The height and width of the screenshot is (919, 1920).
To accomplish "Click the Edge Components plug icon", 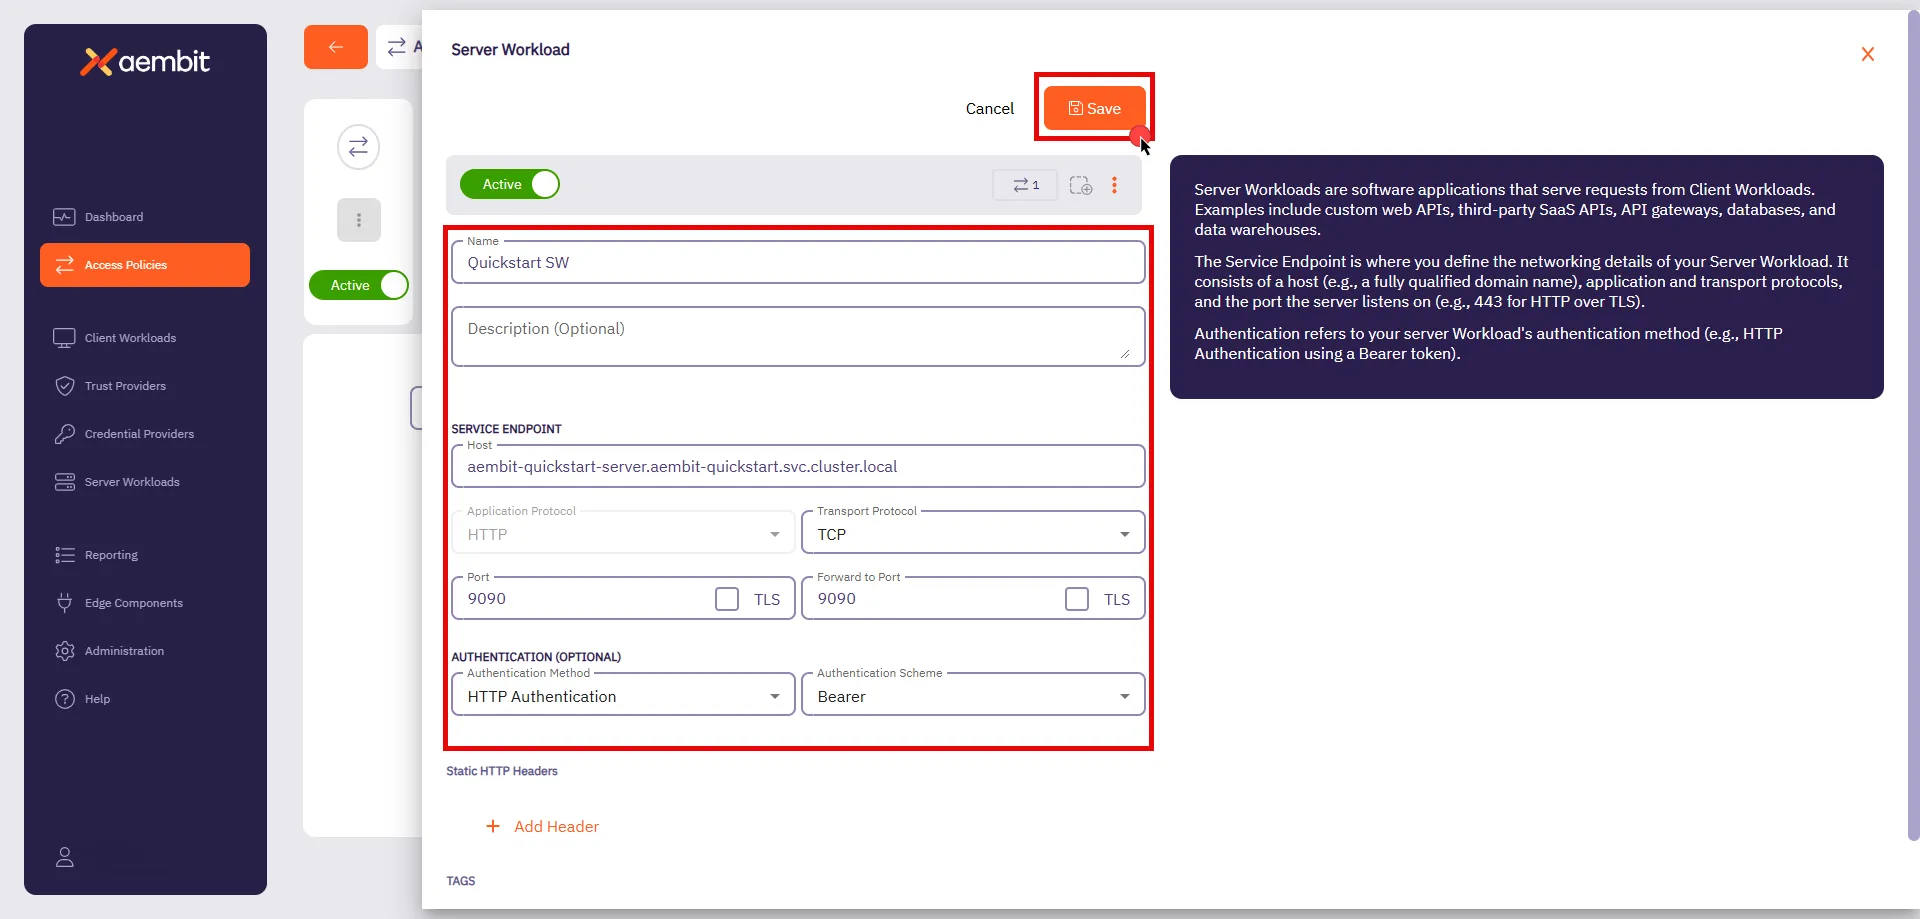I will click(x=65, y=603).
